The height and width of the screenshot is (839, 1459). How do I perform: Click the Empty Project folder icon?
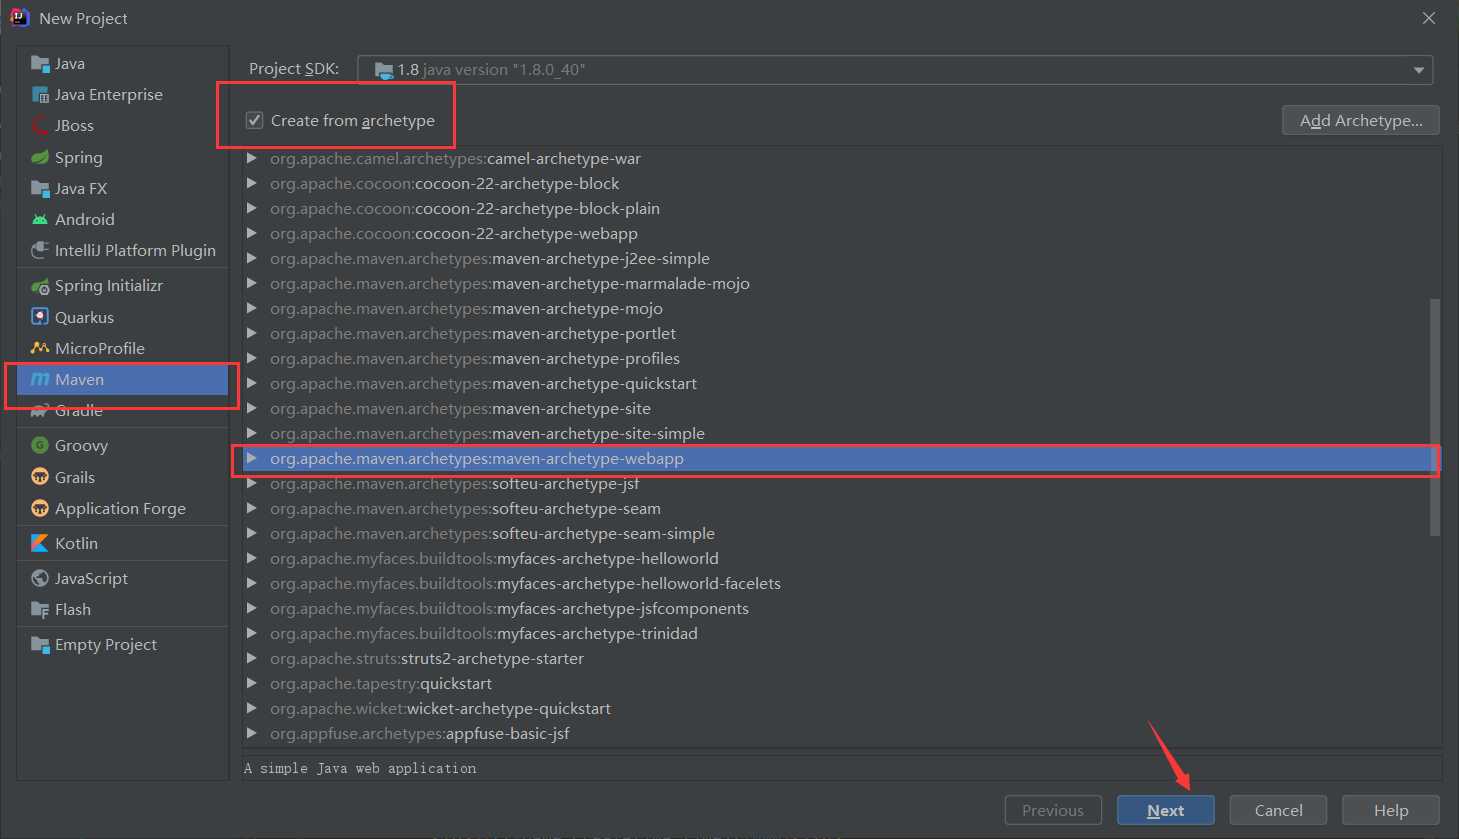40,644
